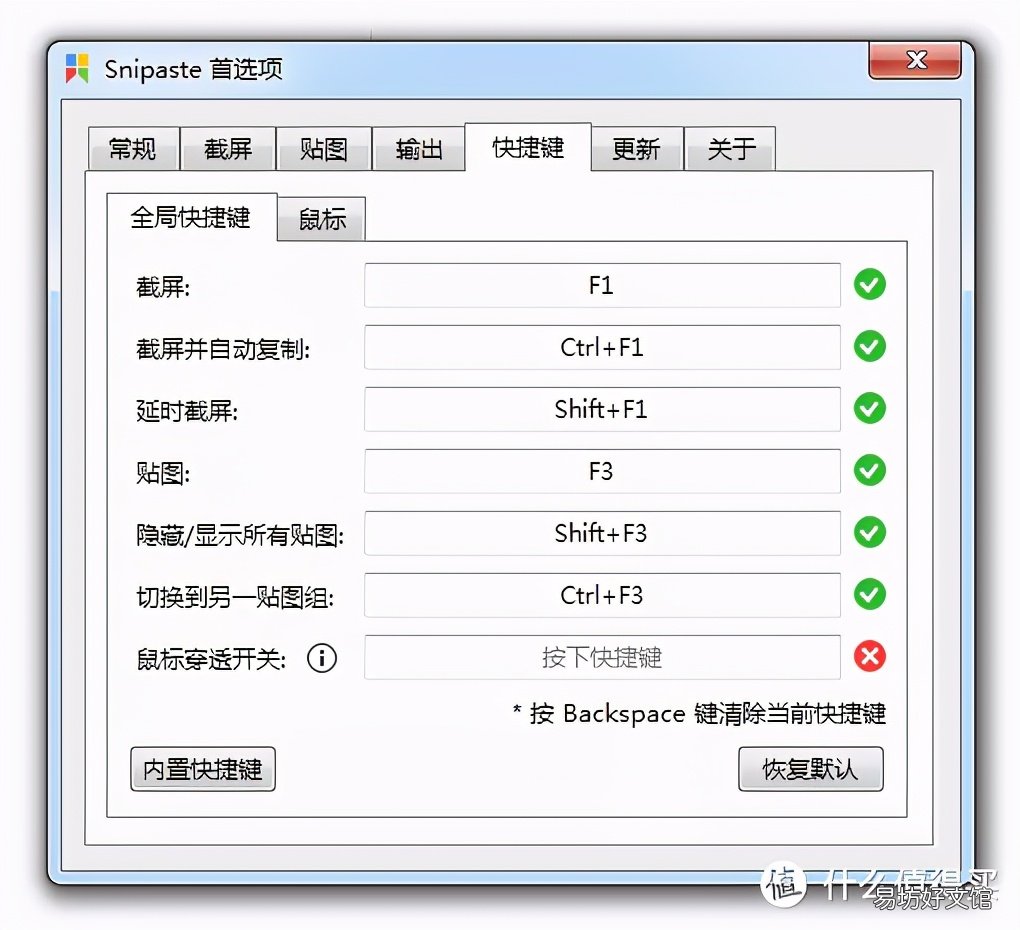Click the Snipaste logo in the title bar
Screen dimensions: 1020x930
pyautogui.click(x=77, y=68)
